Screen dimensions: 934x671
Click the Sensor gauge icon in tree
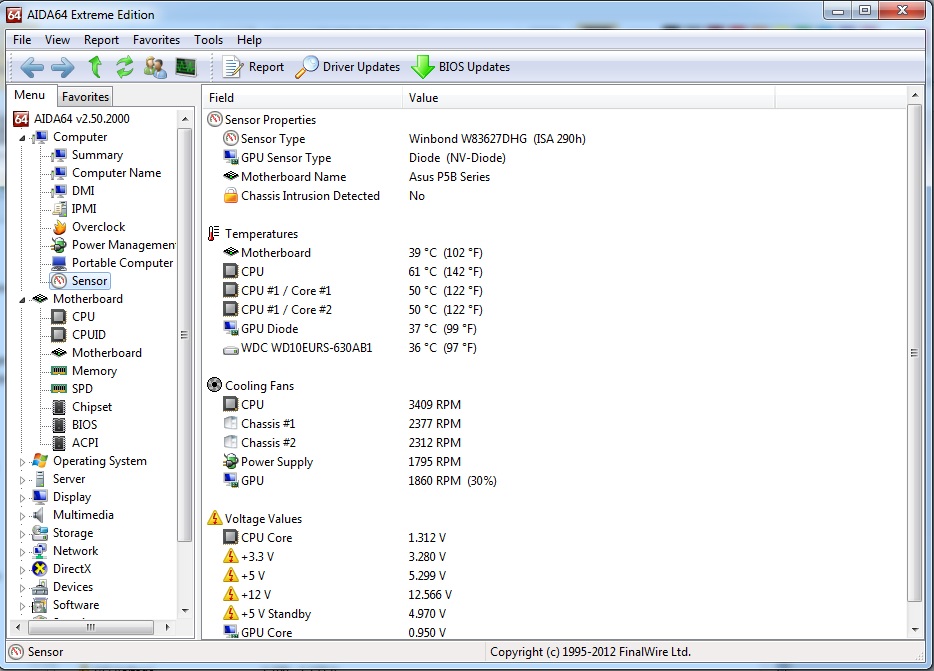59,281
